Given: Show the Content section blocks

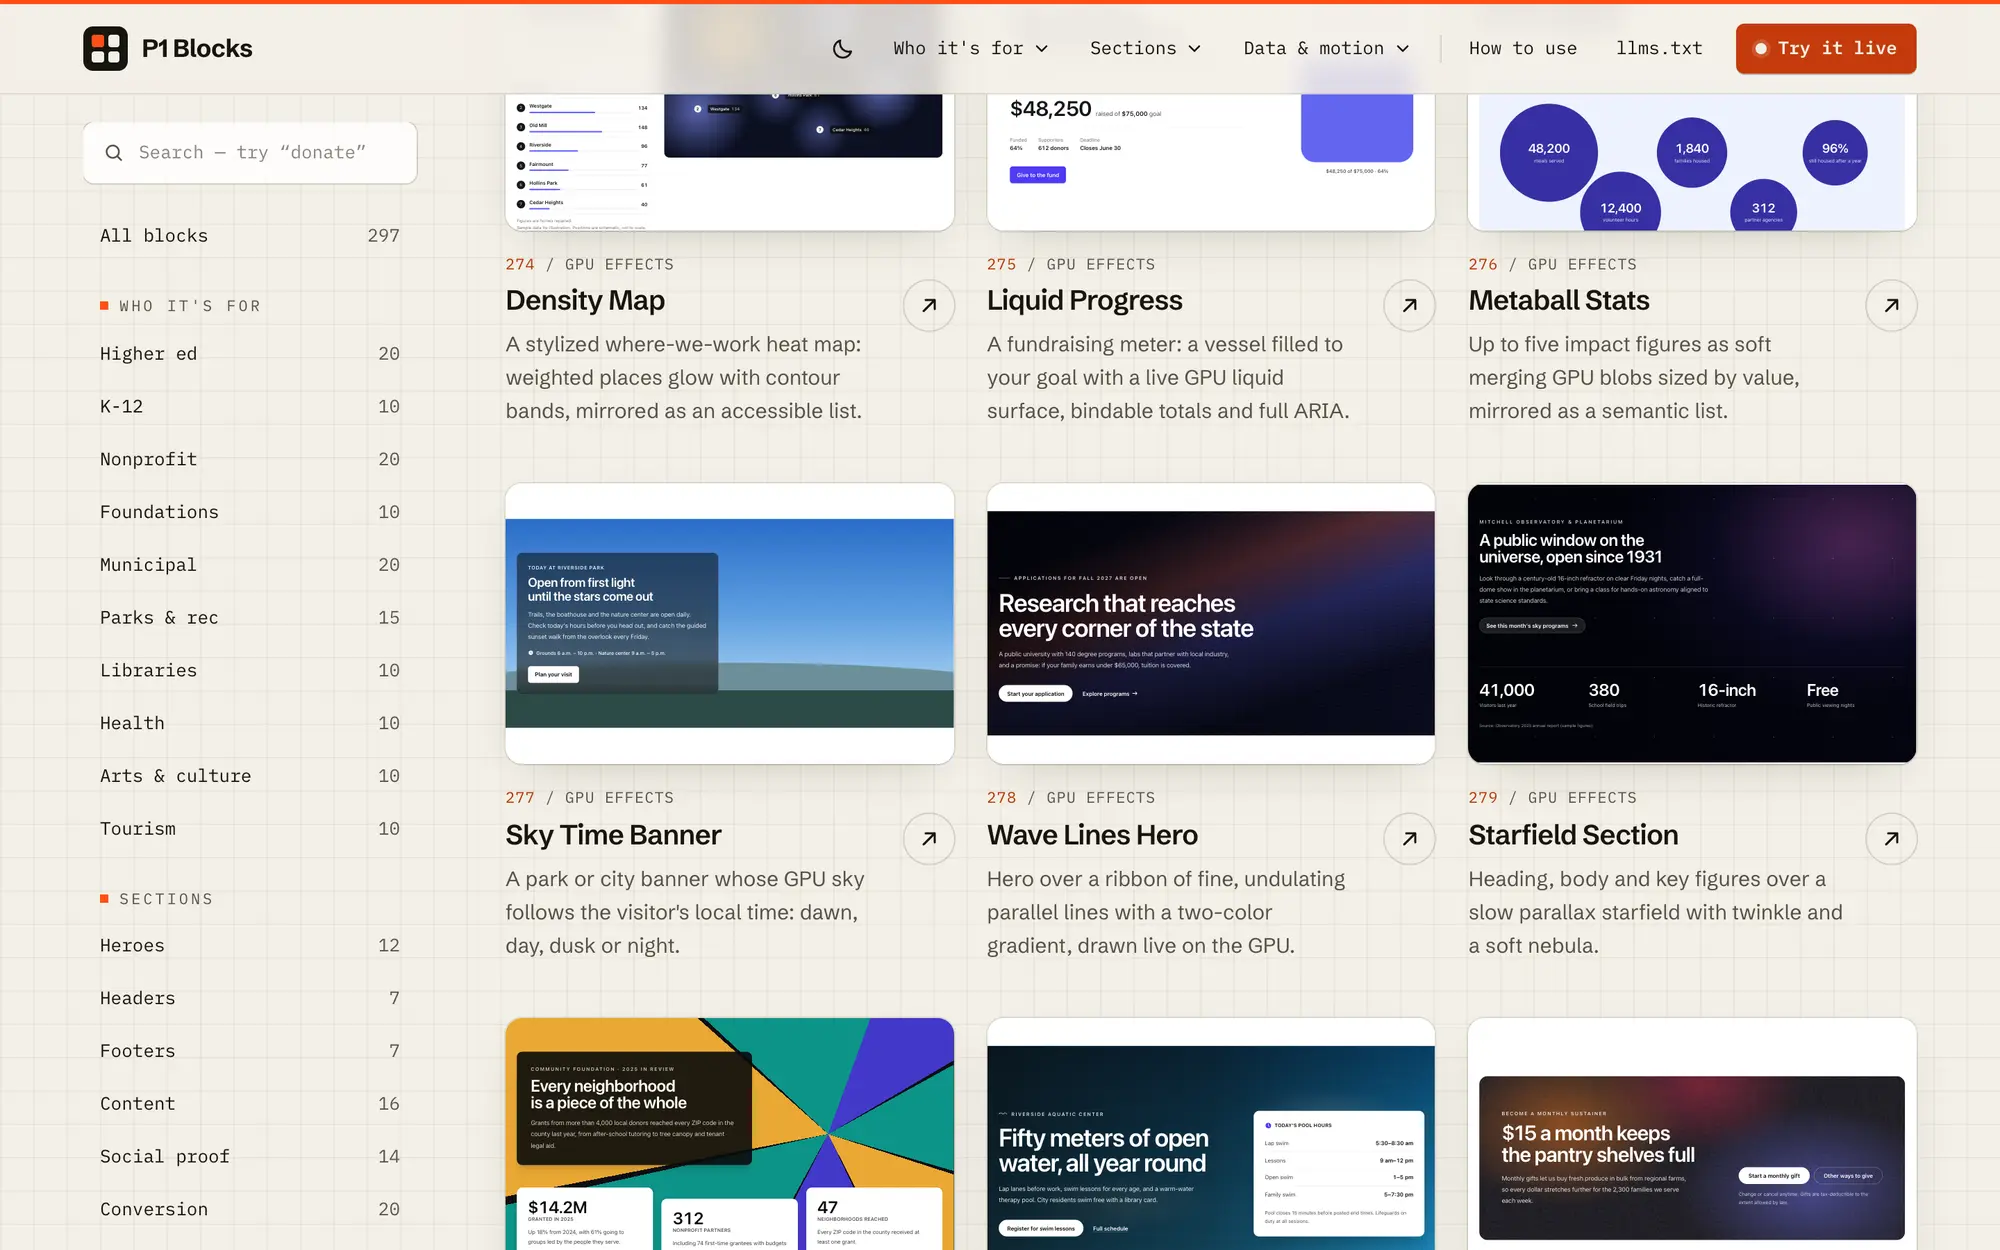Looking at the screenshot, I should click(250, 1104).
